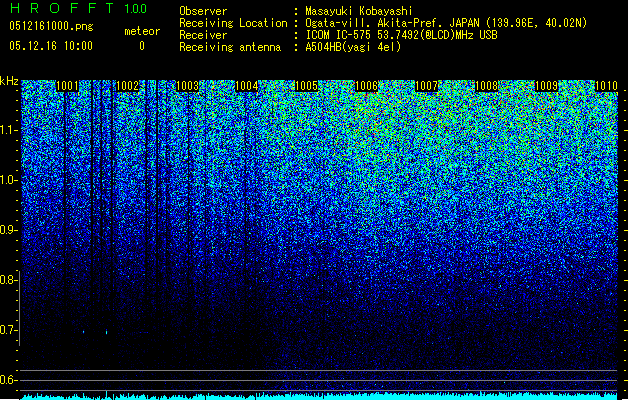
Task: Click the 0.8 kHz axis label
Action: coord(8,280)
